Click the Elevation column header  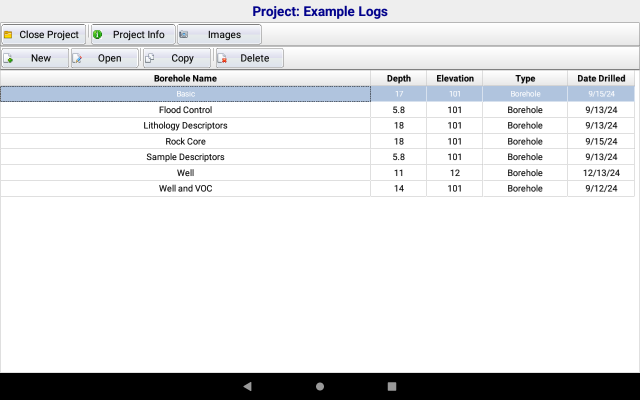455,78
